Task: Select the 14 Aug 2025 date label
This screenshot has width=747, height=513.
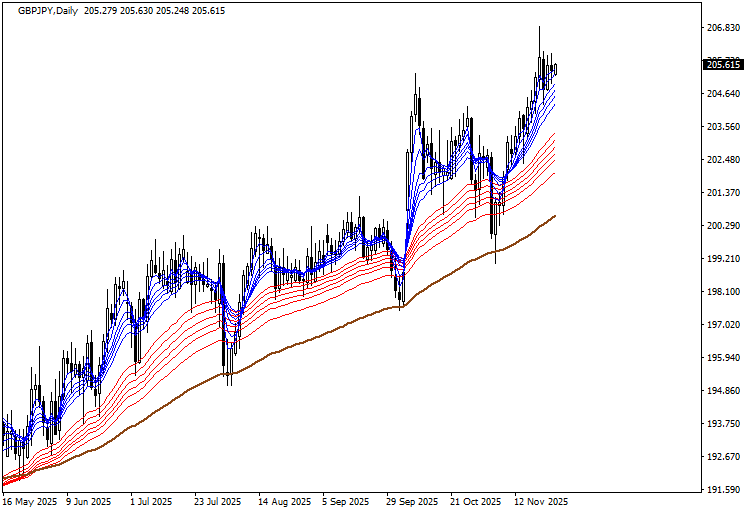Action: 284,502
